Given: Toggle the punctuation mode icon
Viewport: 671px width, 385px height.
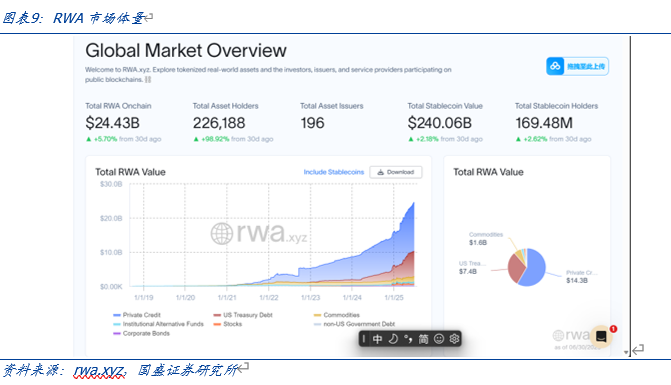Looking at the screenshot, I should point(408,339).
